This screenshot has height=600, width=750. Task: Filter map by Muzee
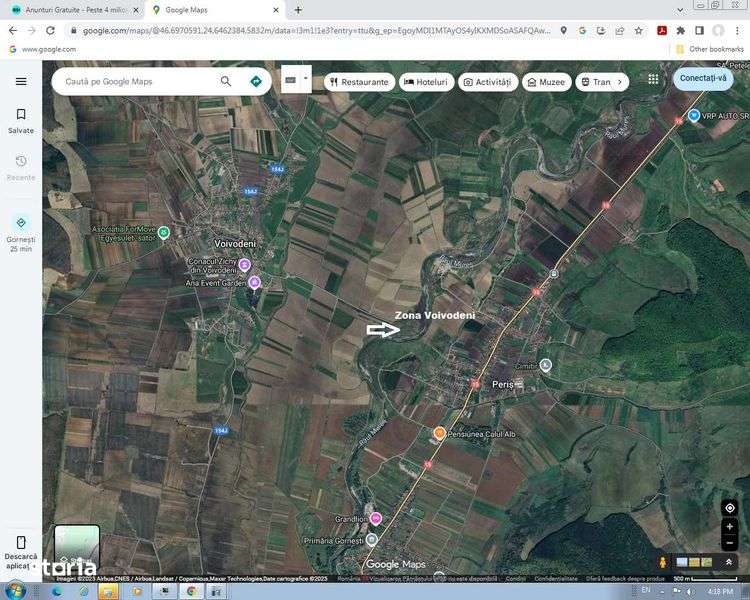point(546,82)
